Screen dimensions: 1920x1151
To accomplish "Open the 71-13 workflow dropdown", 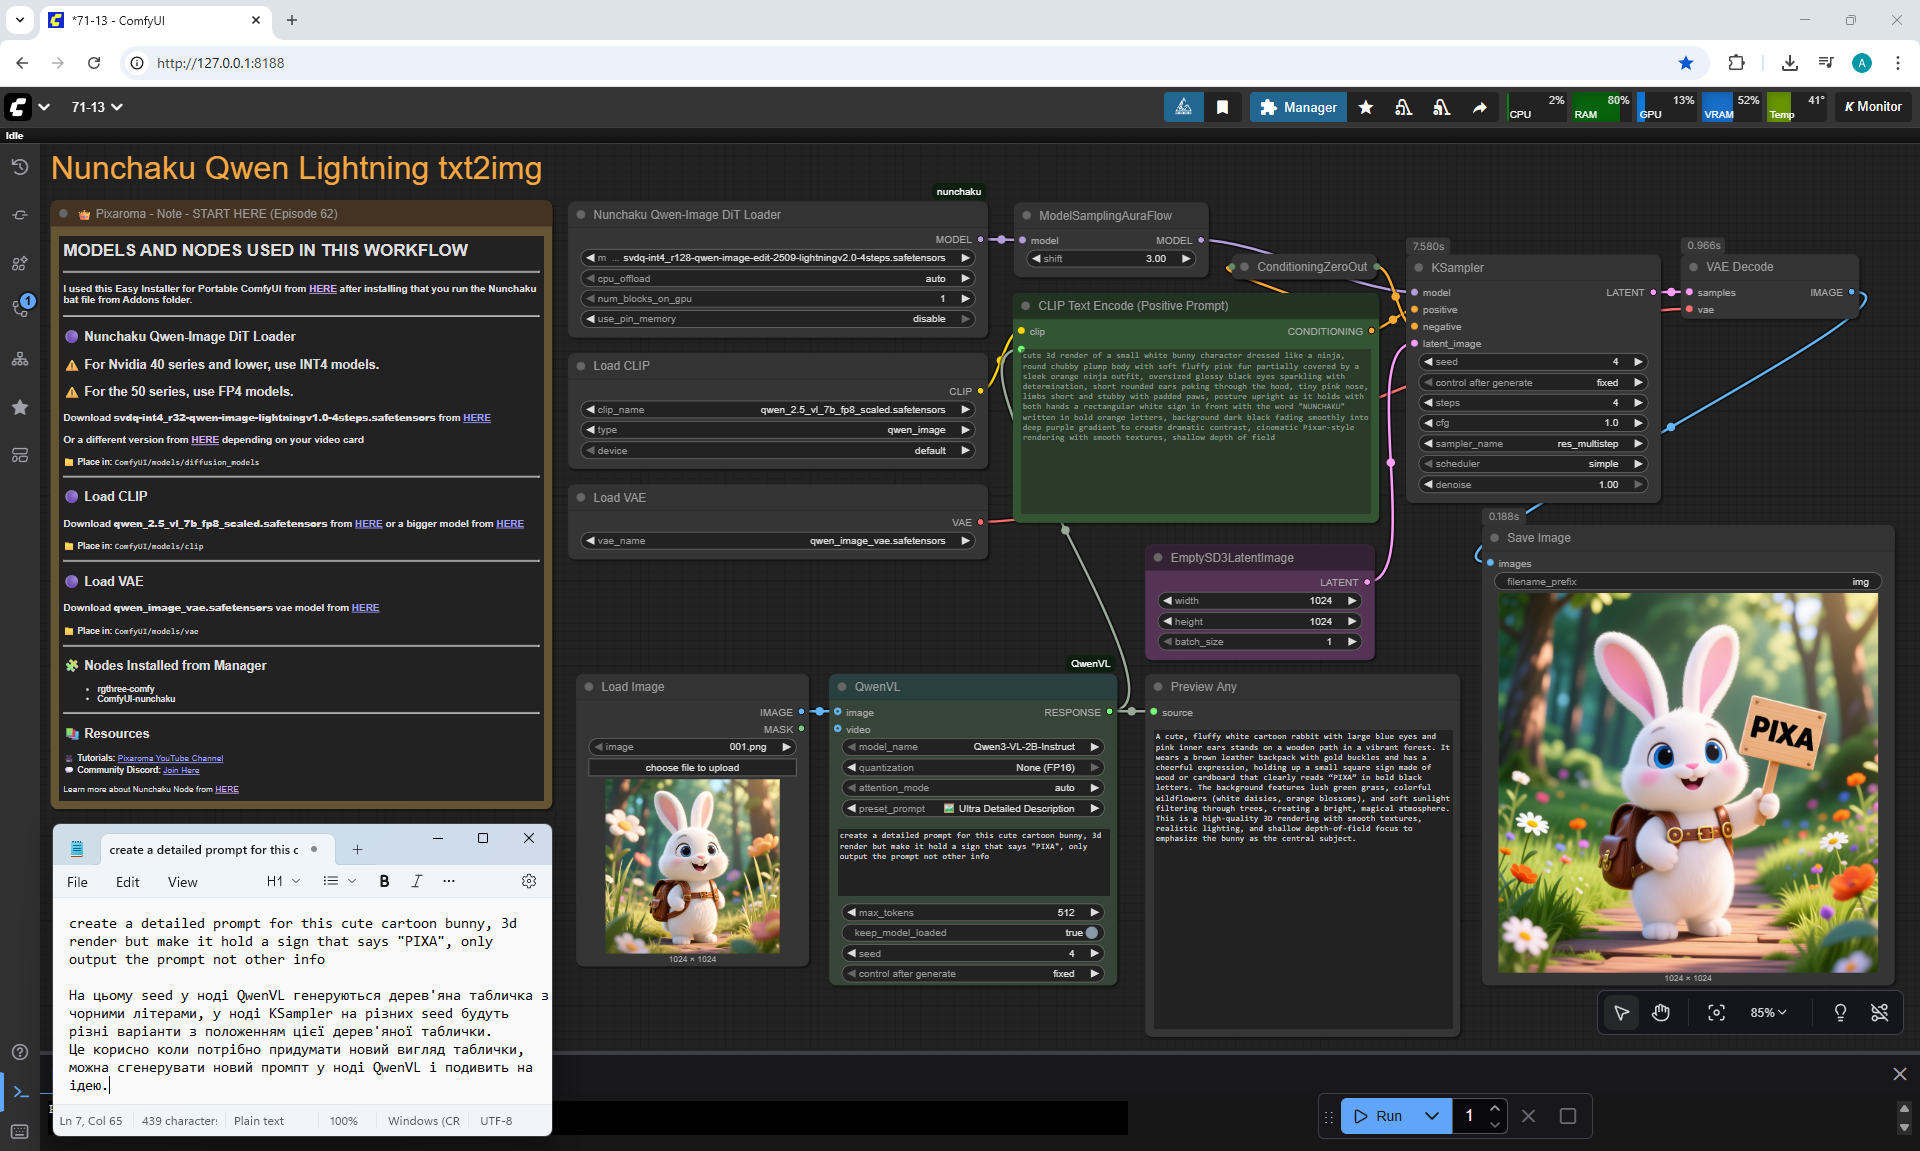I will (97, 107).
